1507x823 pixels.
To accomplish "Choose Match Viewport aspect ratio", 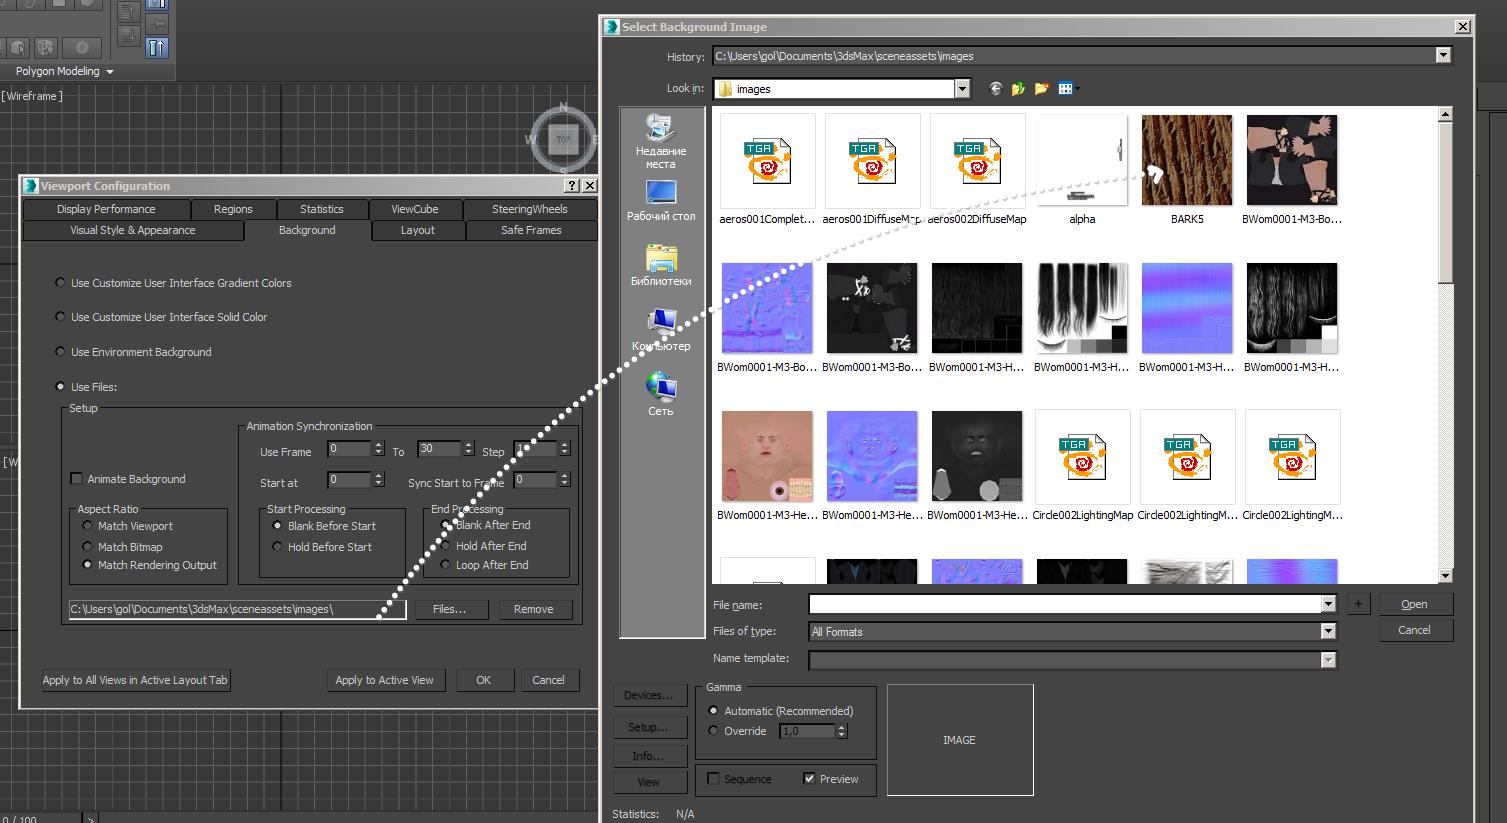I will coord(87,526).
